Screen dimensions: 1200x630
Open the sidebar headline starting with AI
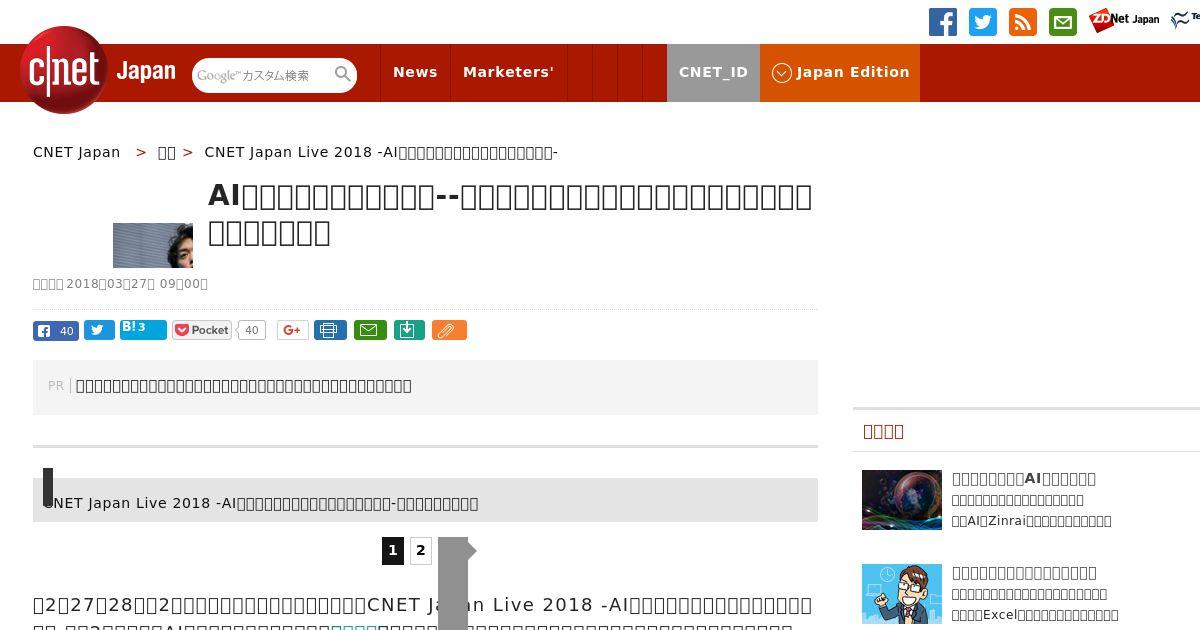(x=1024, y=479)
